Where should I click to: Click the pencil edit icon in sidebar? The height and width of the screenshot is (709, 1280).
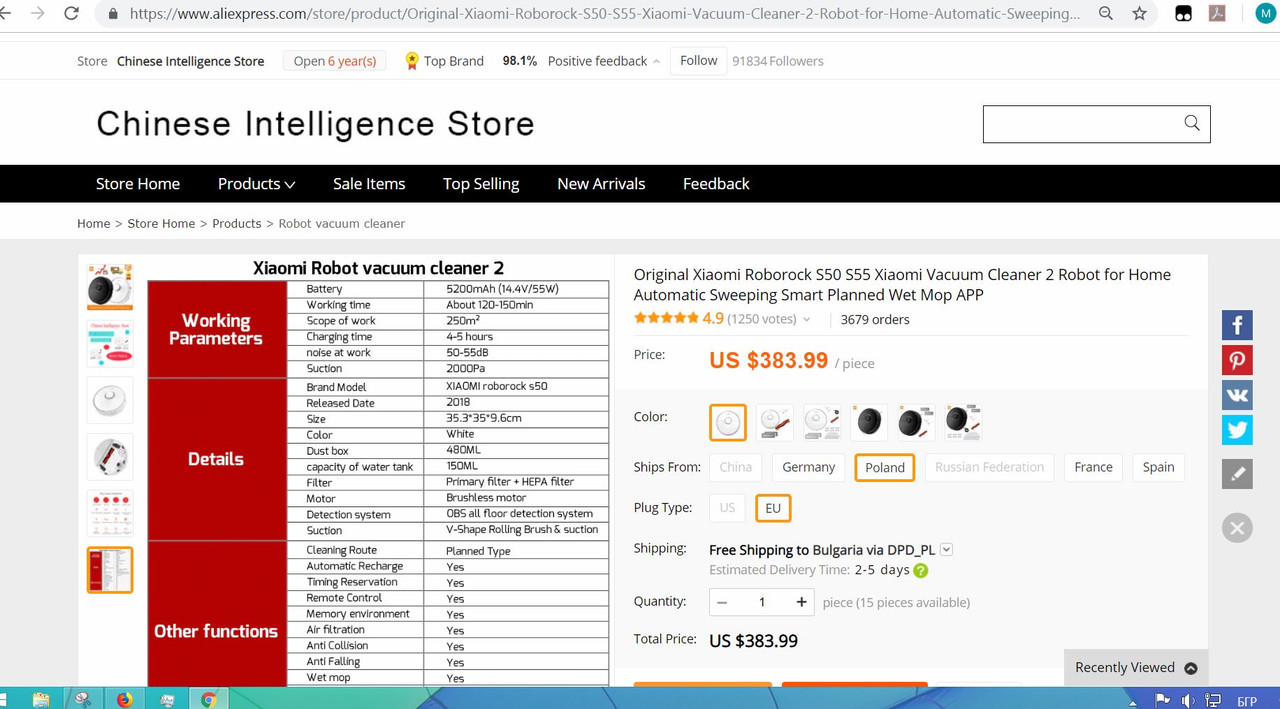[1237, 474]
